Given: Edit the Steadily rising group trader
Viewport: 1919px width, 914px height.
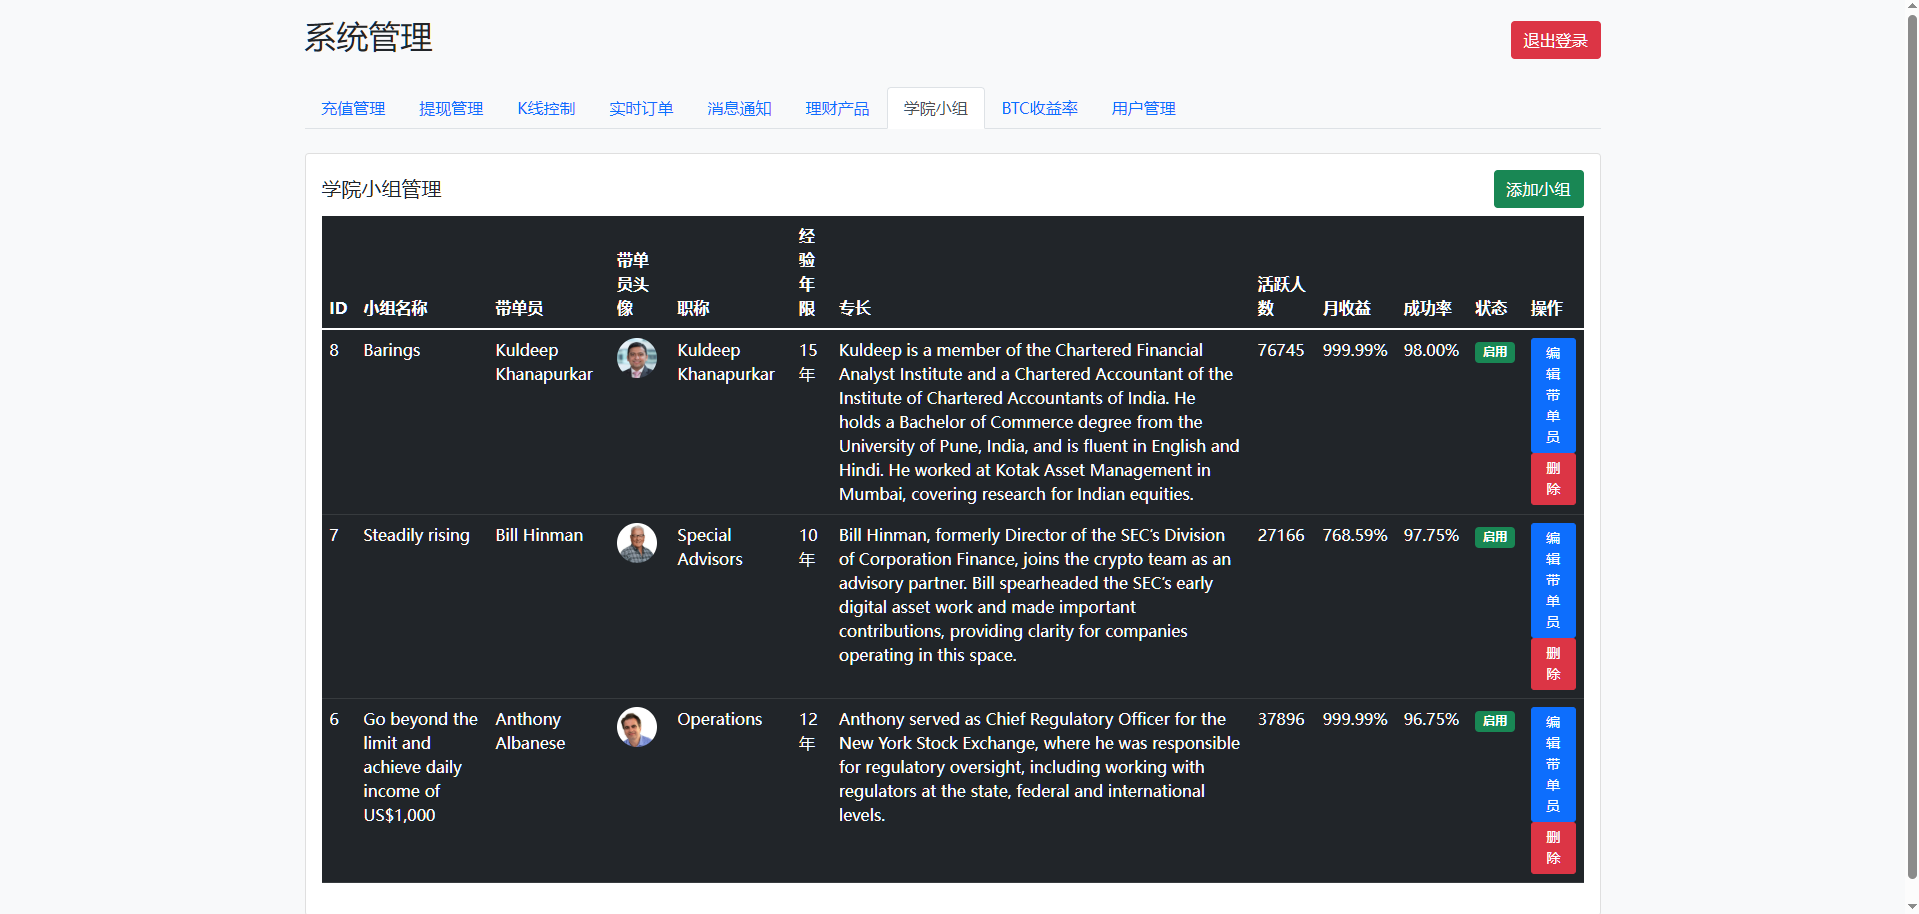Looking at the screenshot, I should pyautogui.click(x=1552, y=580).
